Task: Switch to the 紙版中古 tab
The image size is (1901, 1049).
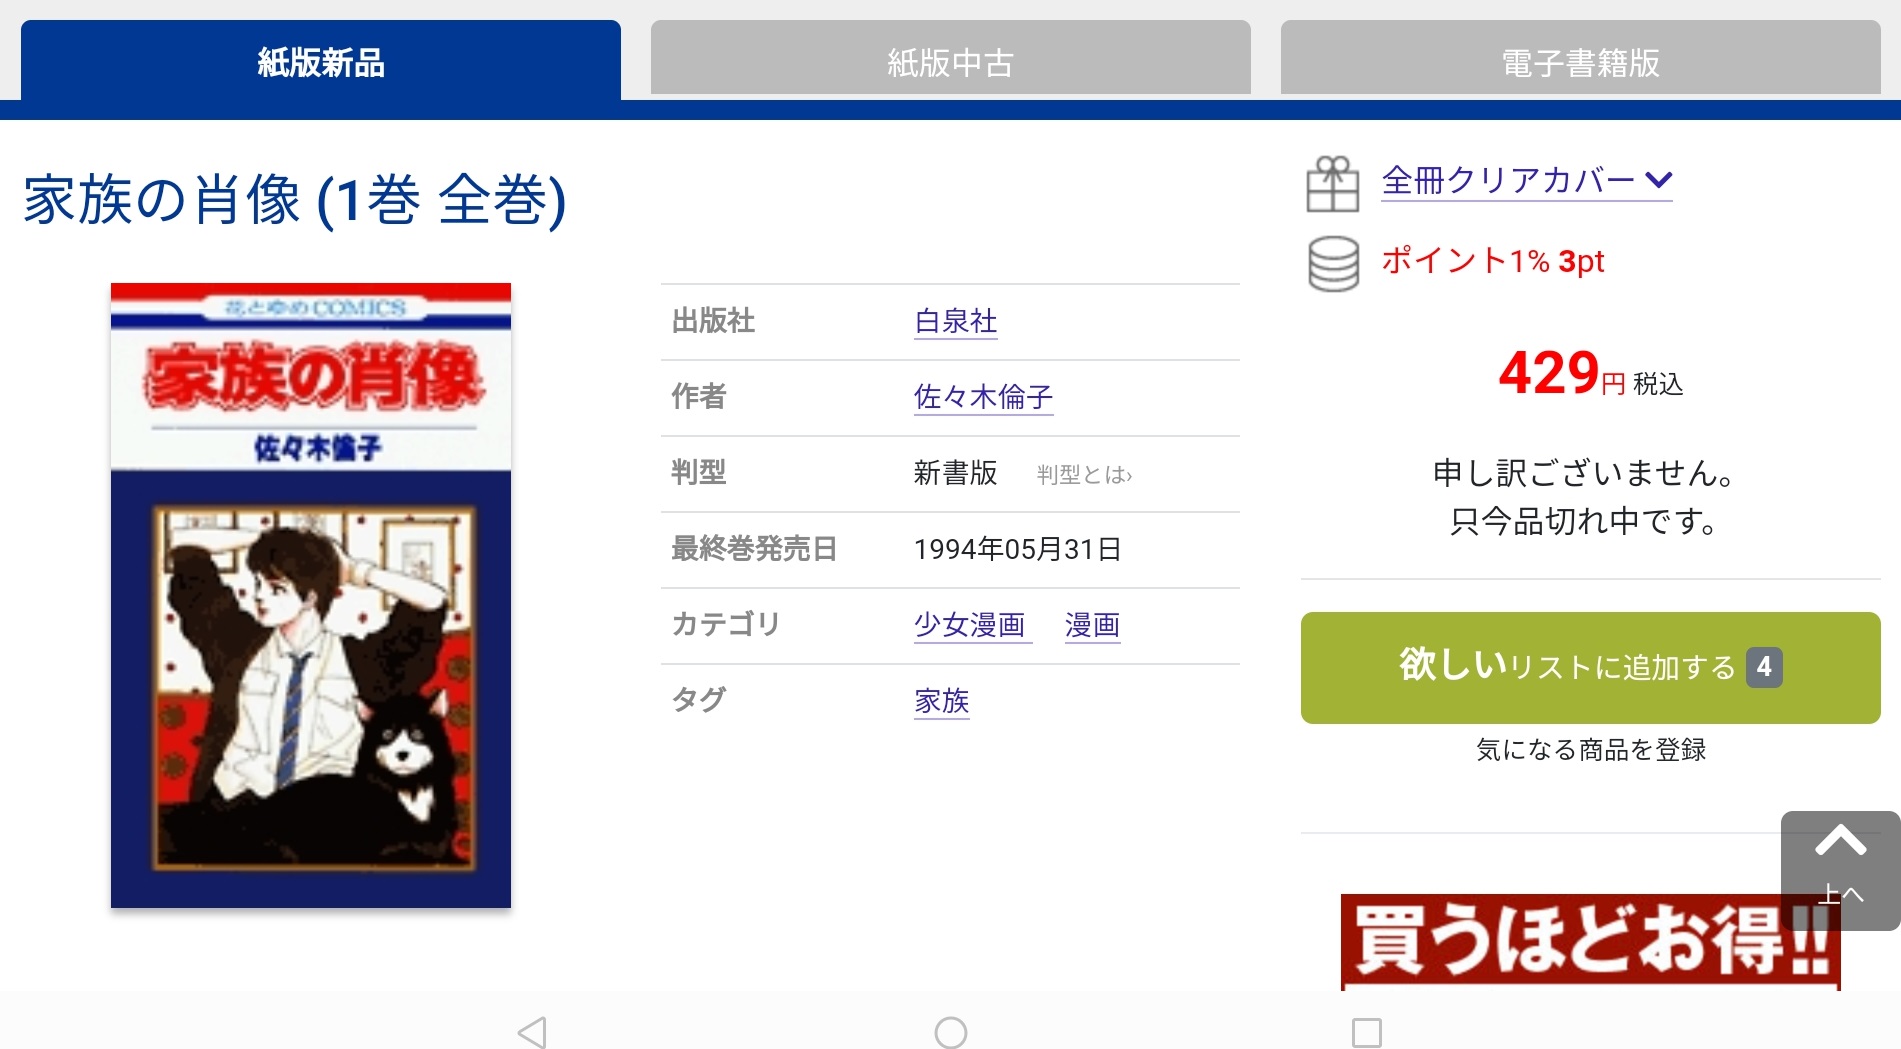Action: [950, 60]
